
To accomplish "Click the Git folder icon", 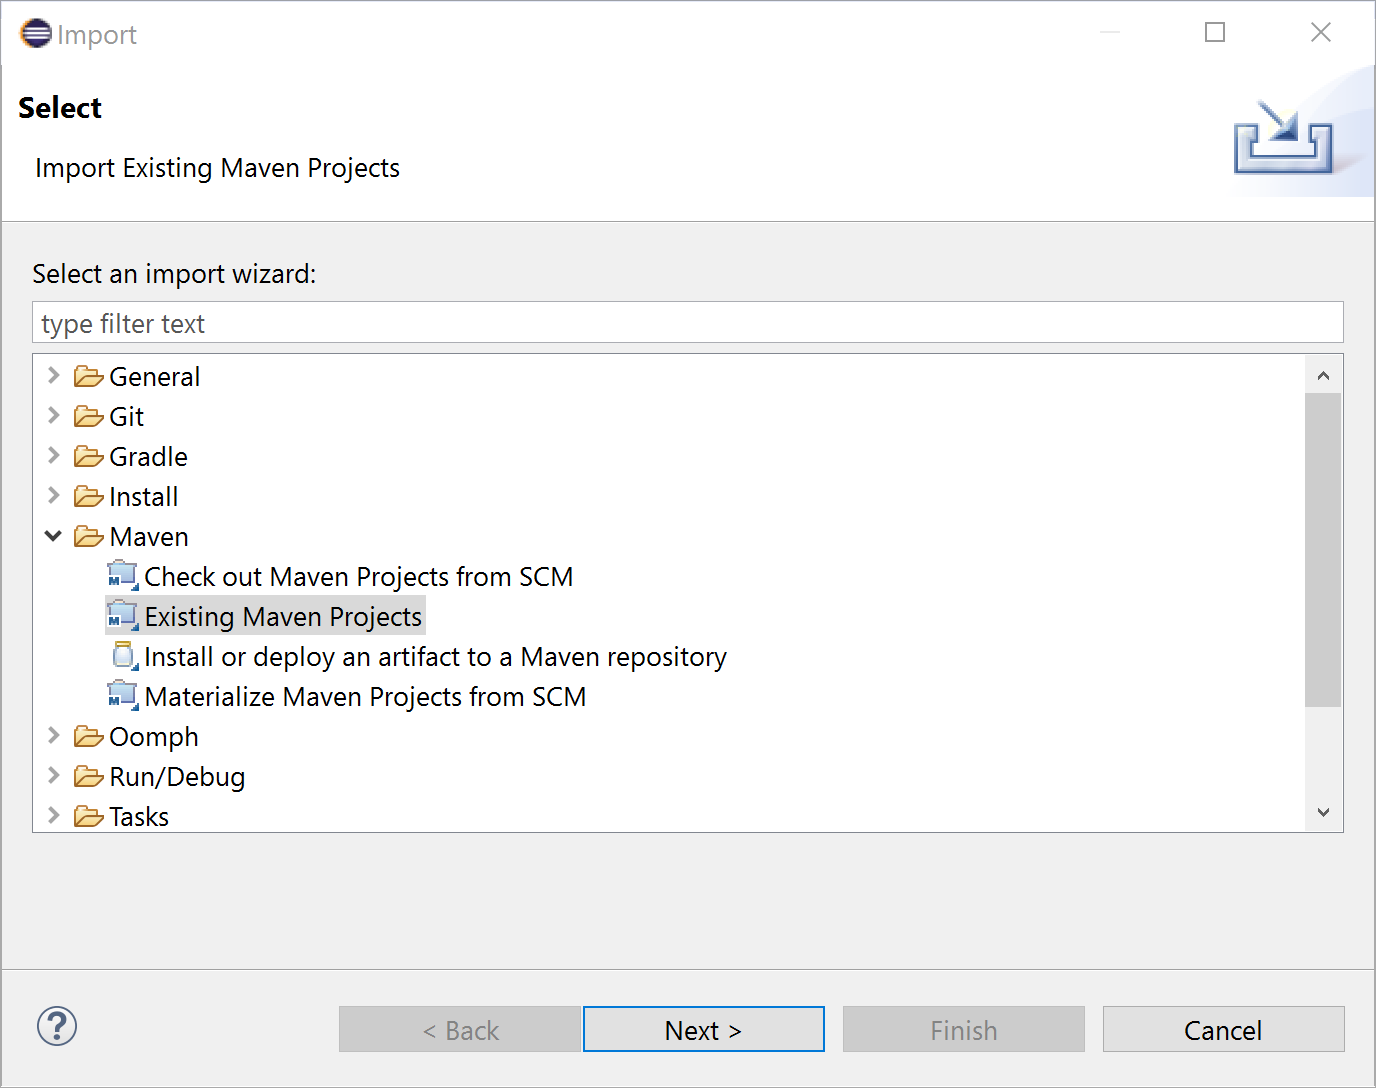I will pos(89,417).
